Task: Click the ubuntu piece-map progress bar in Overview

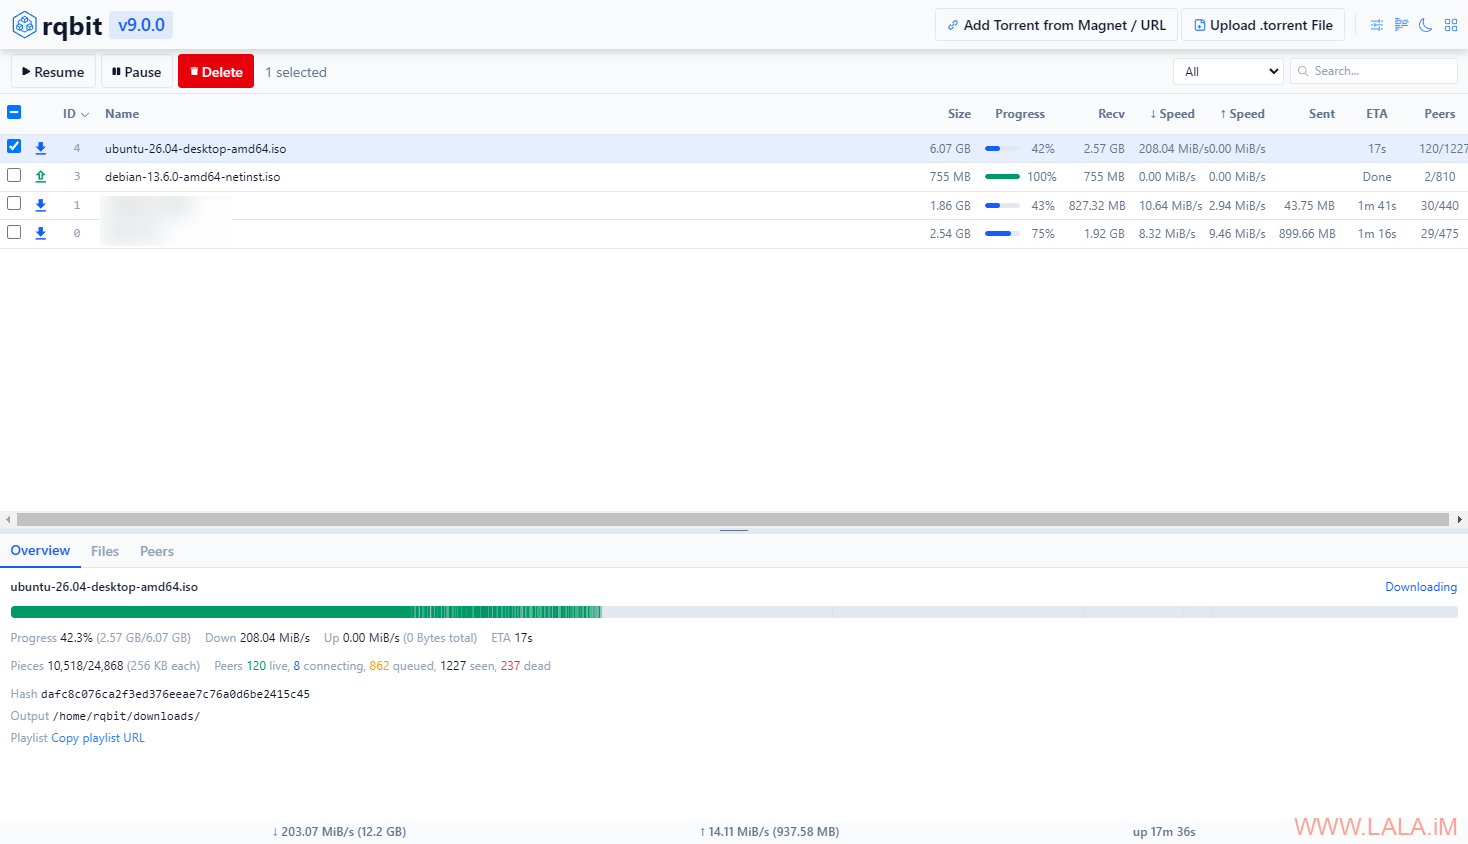Action: point(734,612)
